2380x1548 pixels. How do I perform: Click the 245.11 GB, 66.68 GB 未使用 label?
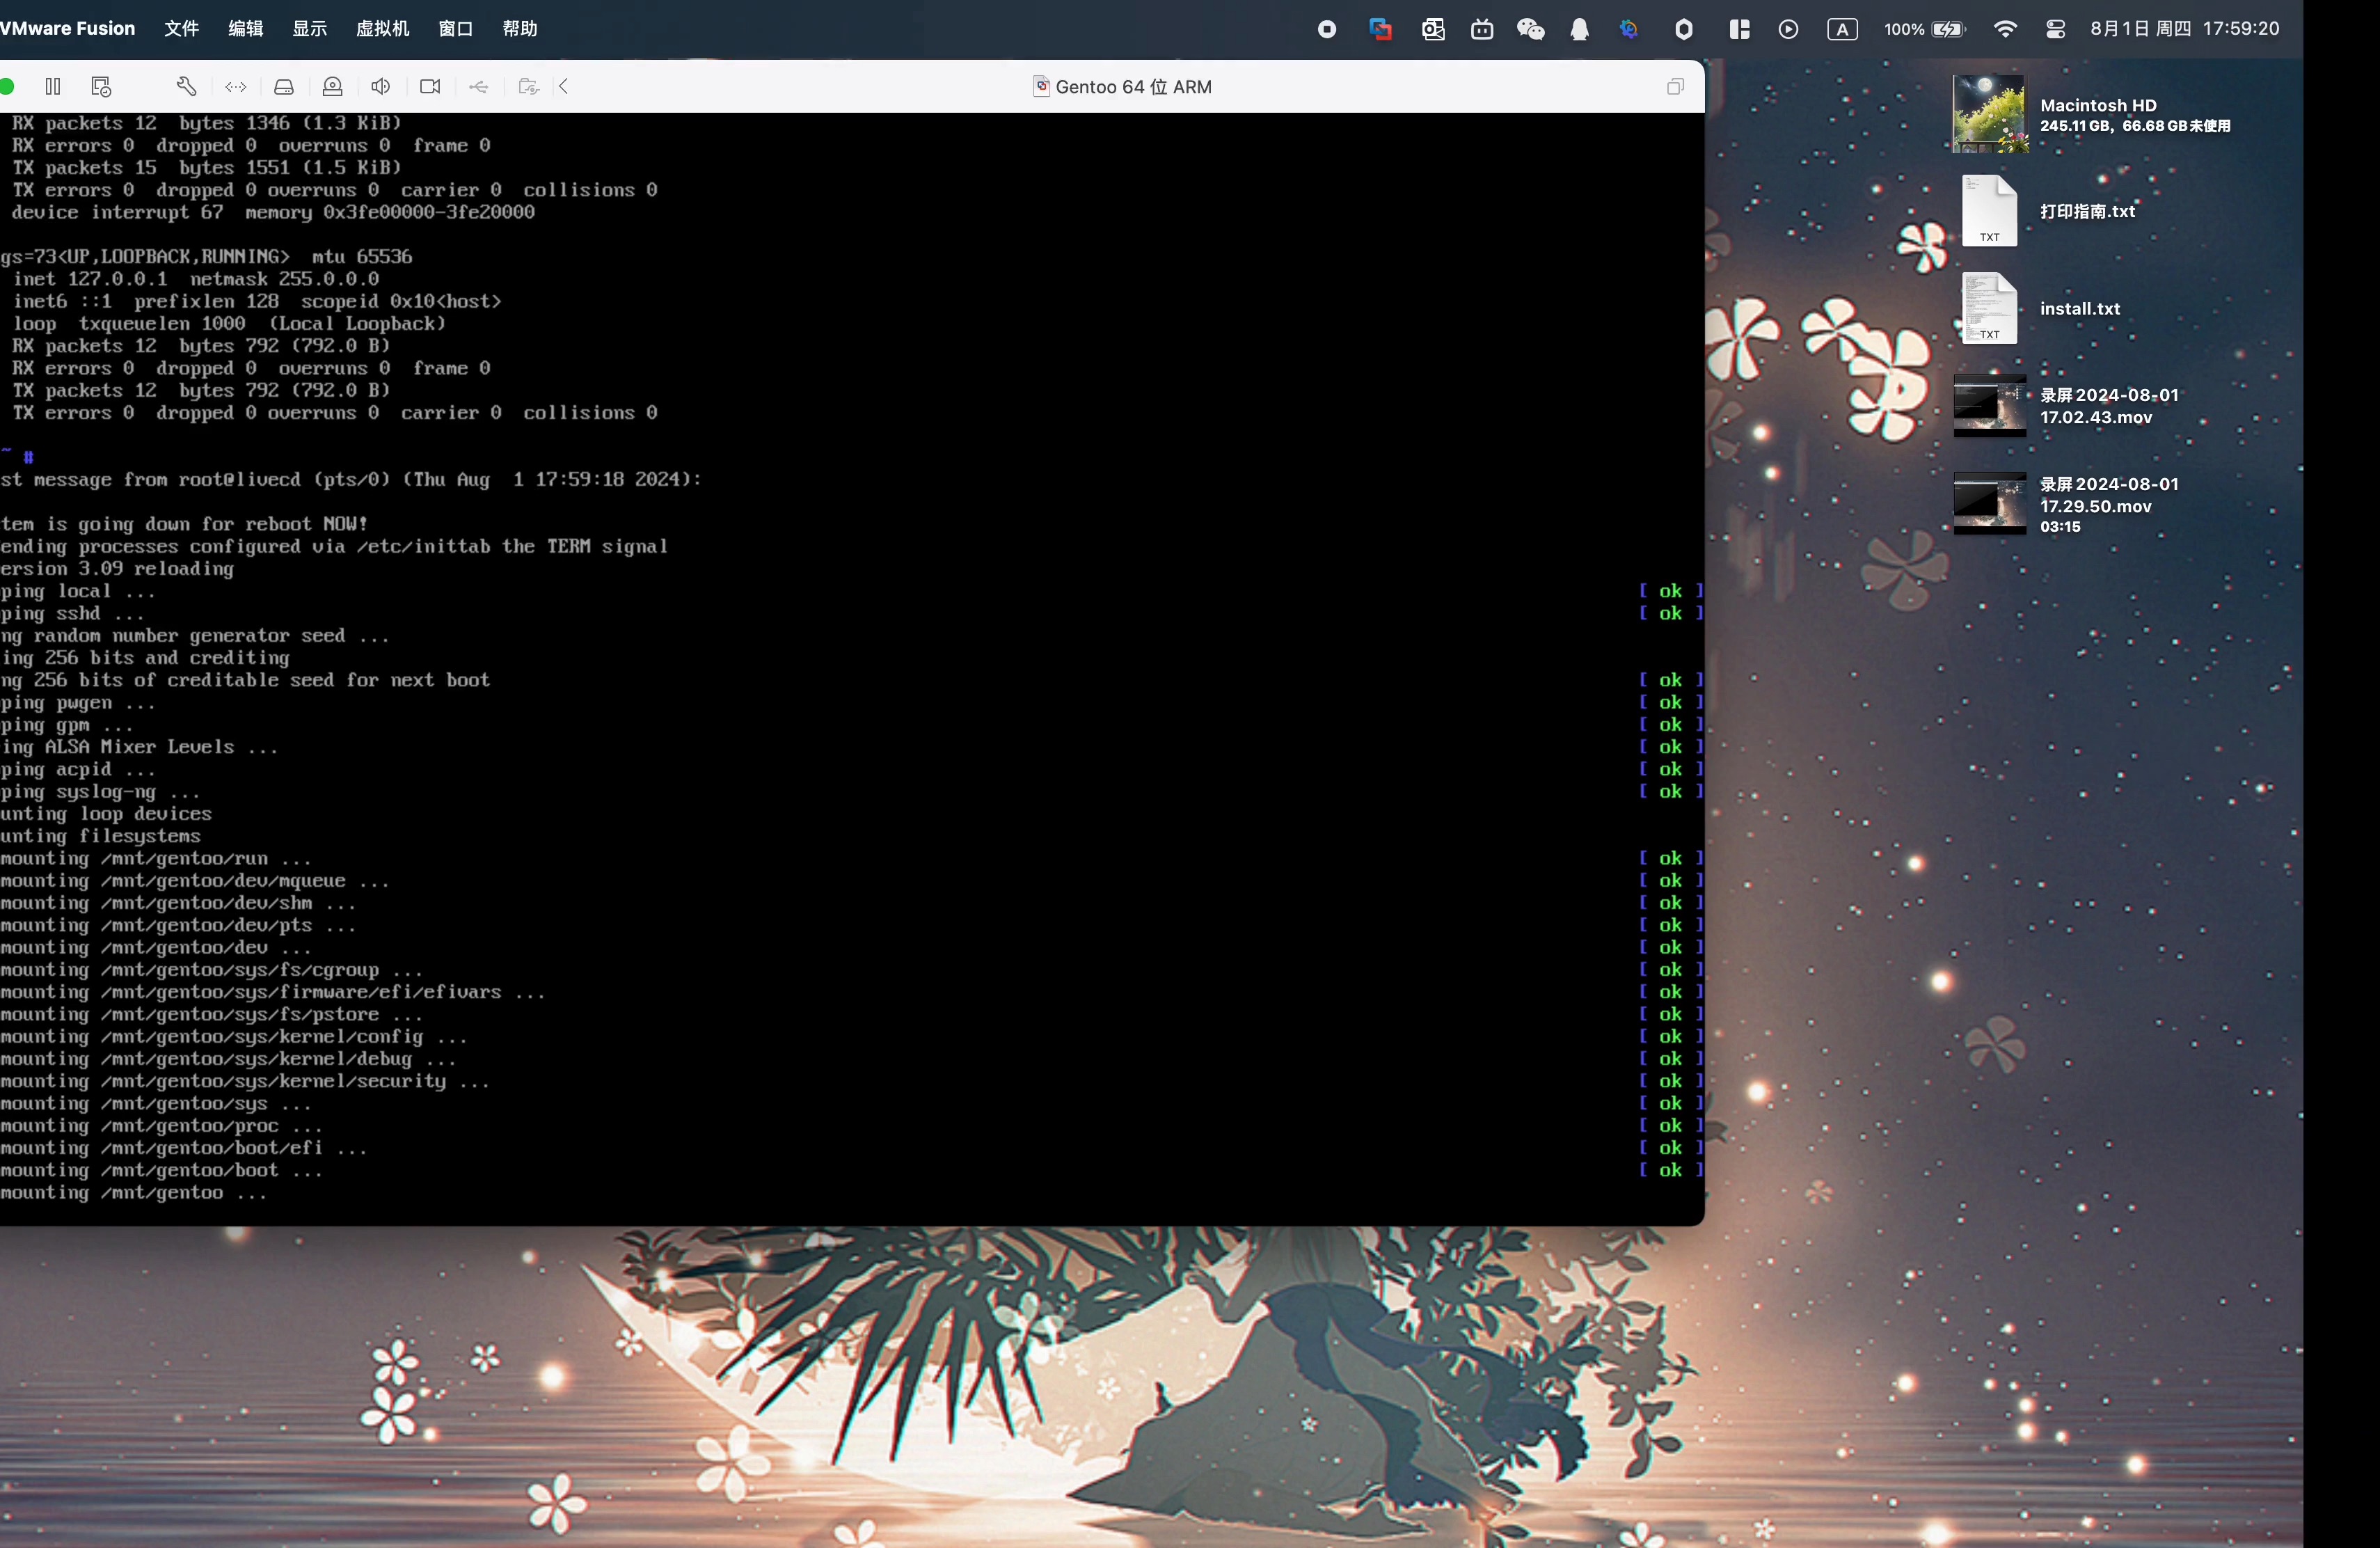click(2135, 126)
